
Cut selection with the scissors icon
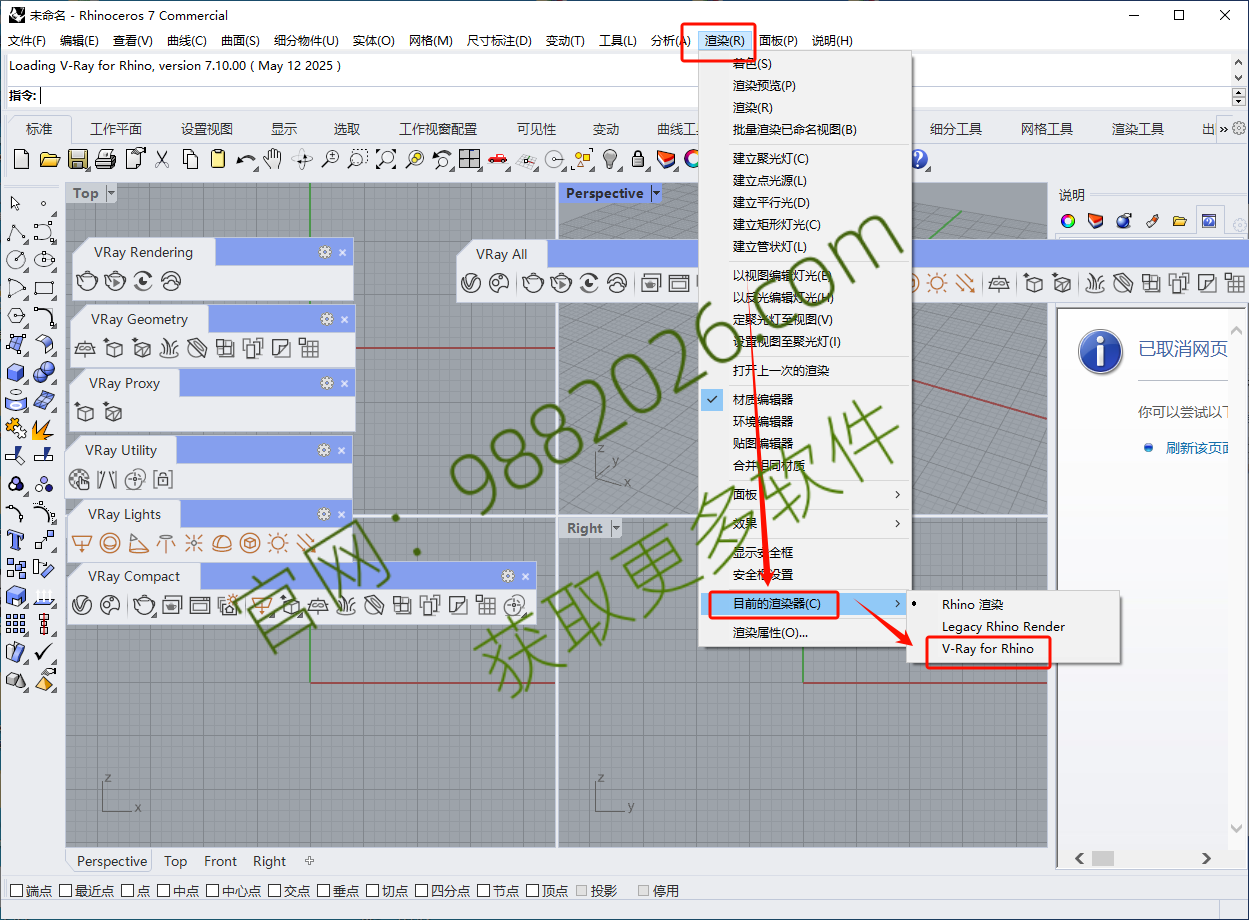[162, 159]
